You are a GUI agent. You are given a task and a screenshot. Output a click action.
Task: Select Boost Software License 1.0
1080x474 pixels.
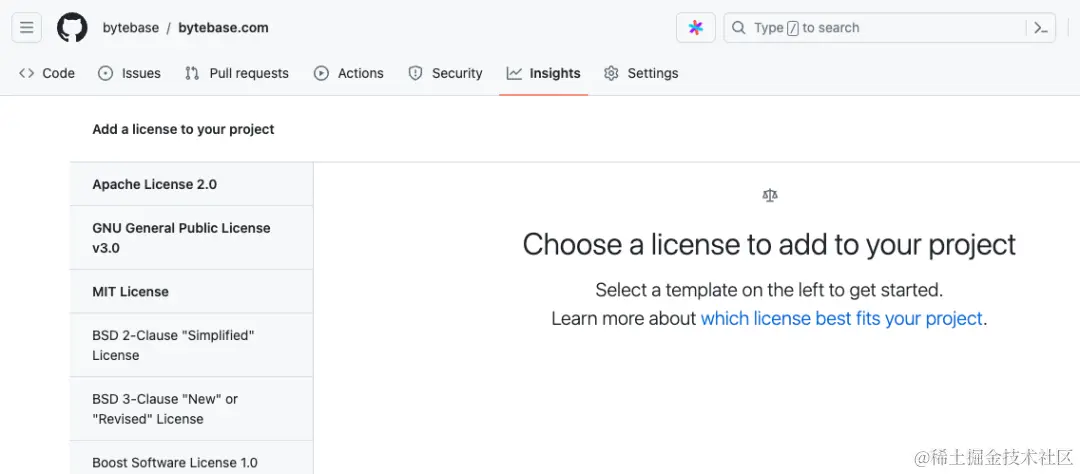(191, 458)
